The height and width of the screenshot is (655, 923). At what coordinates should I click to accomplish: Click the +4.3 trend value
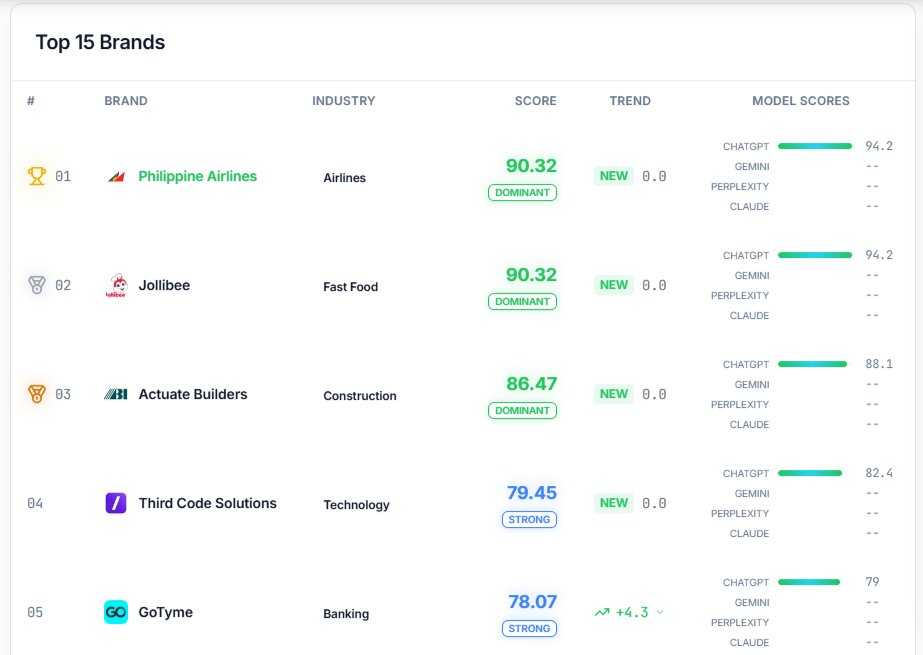(x=632, y=612)
